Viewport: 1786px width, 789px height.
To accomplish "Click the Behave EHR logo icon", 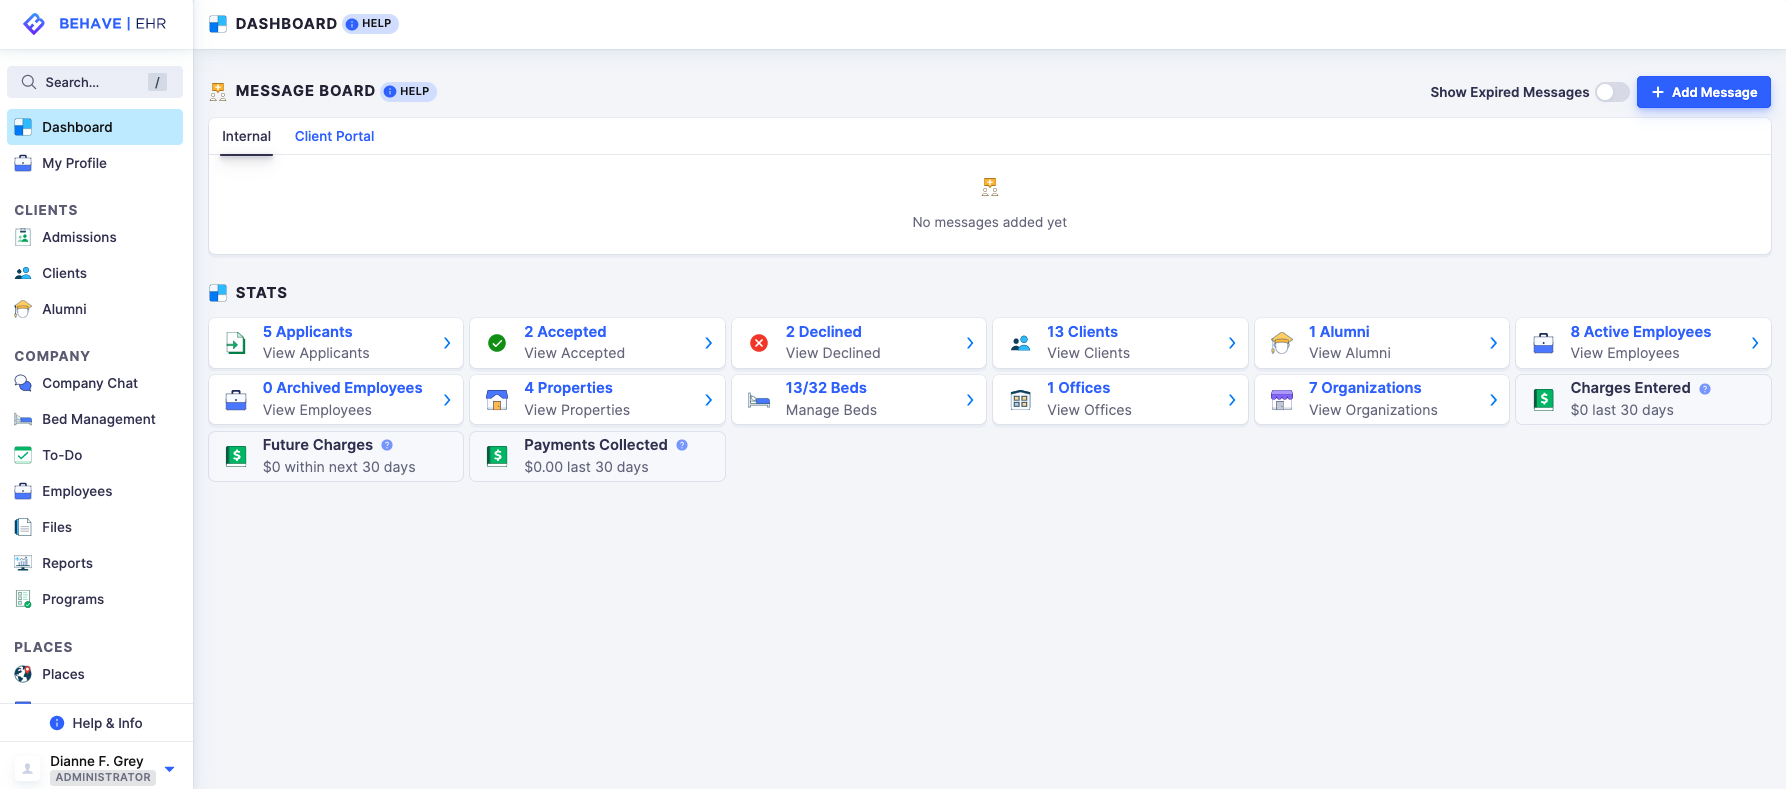I will tap(34, 24).
